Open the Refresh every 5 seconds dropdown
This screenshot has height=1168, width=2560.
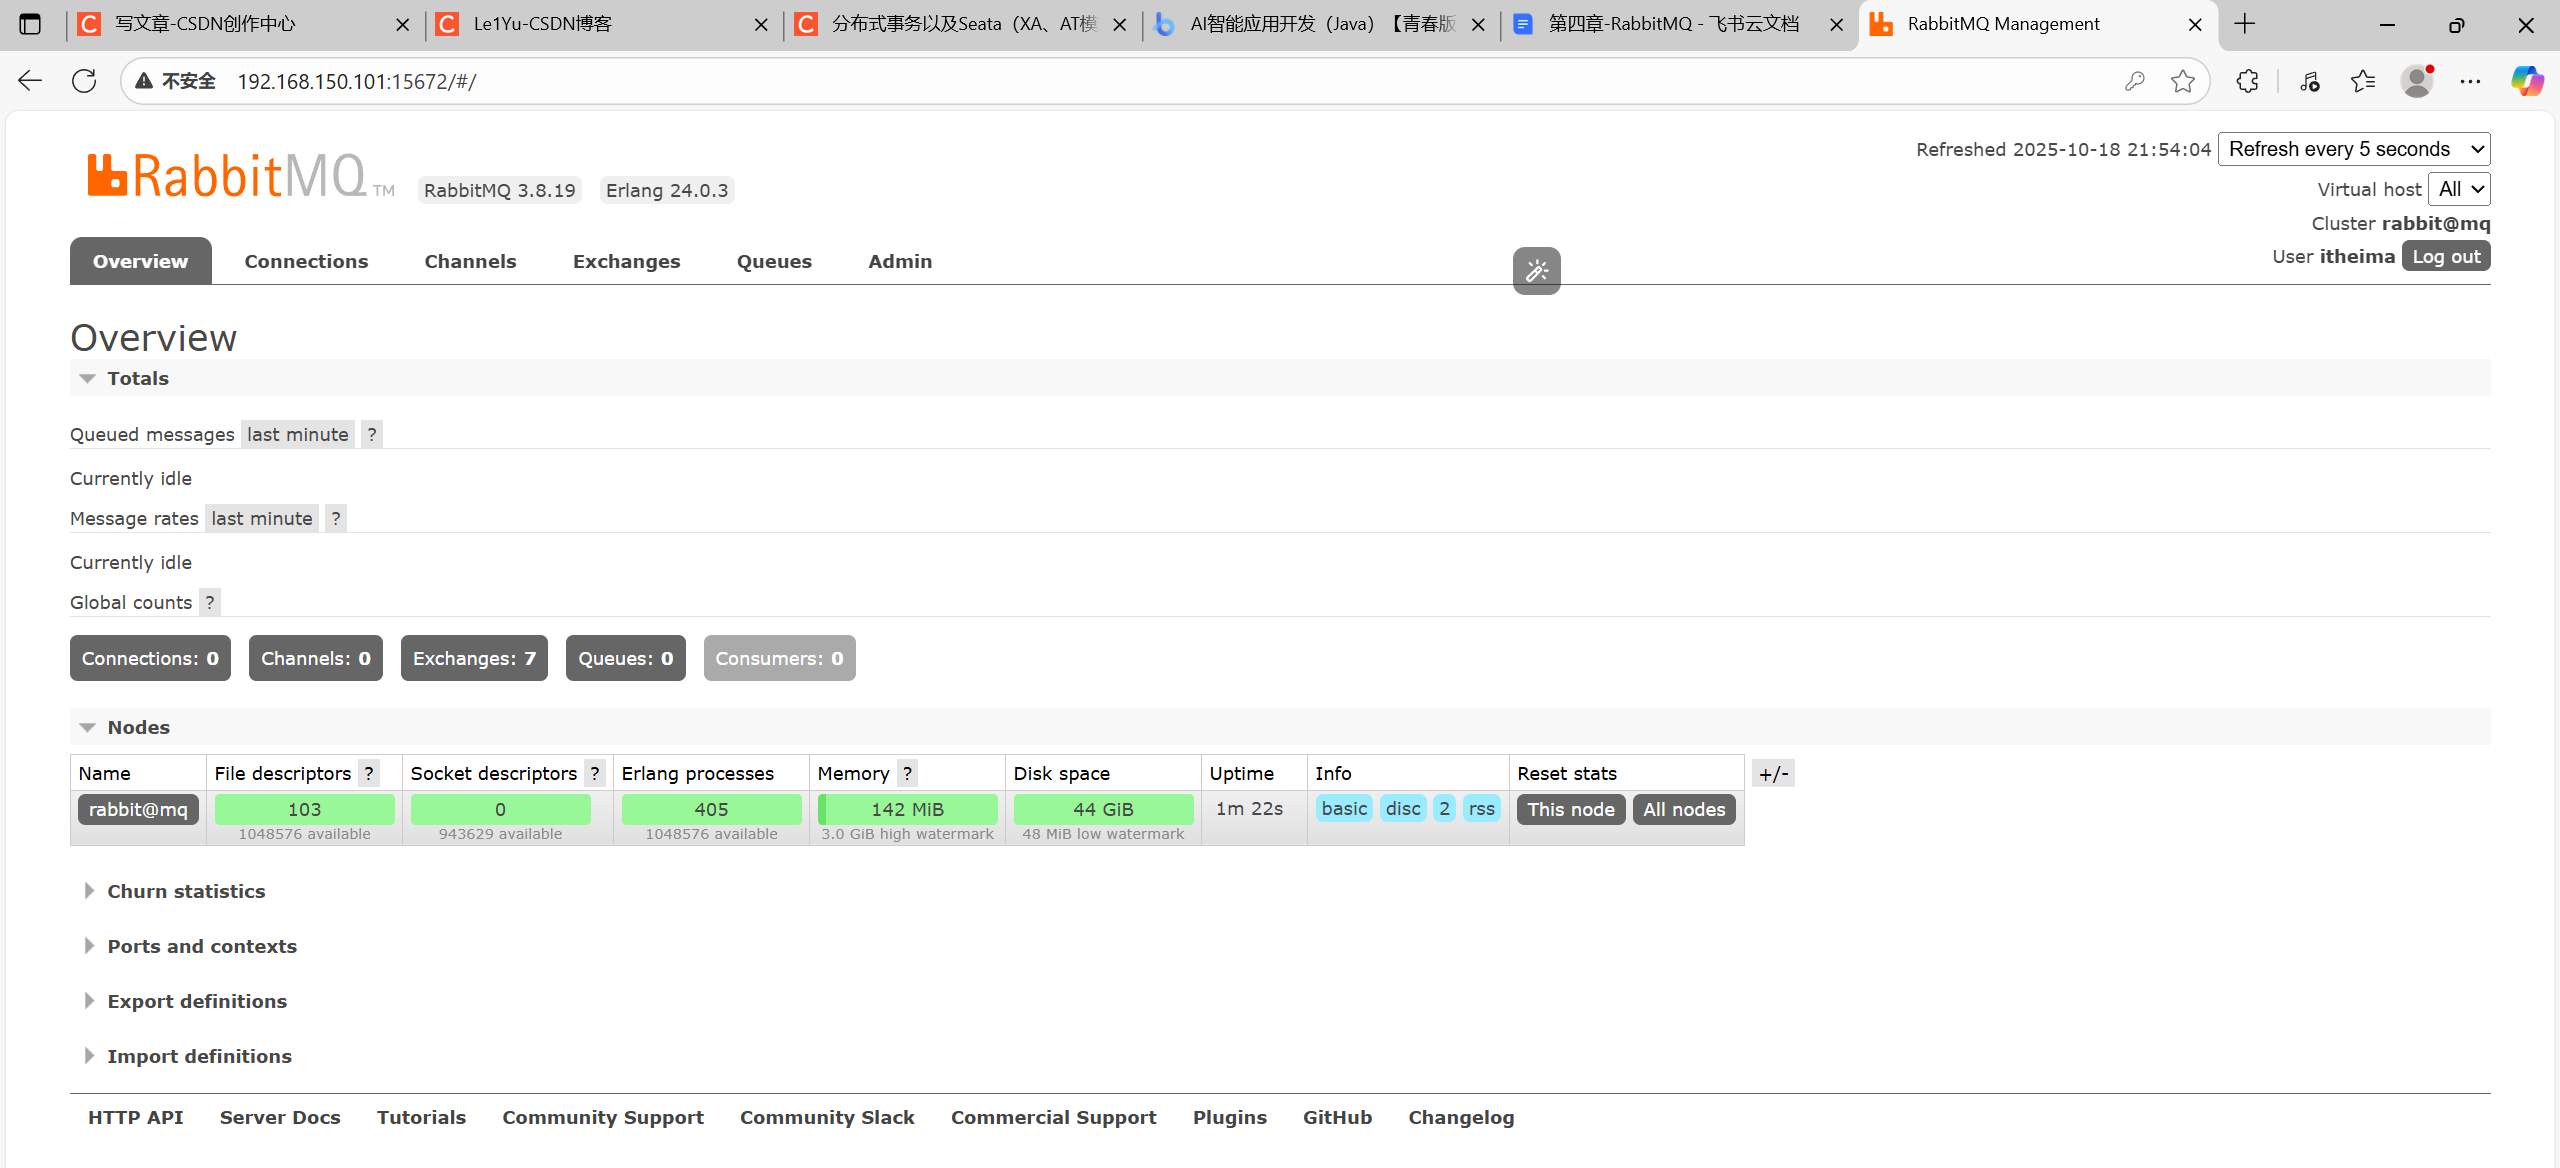click(x=2353, y=149)
